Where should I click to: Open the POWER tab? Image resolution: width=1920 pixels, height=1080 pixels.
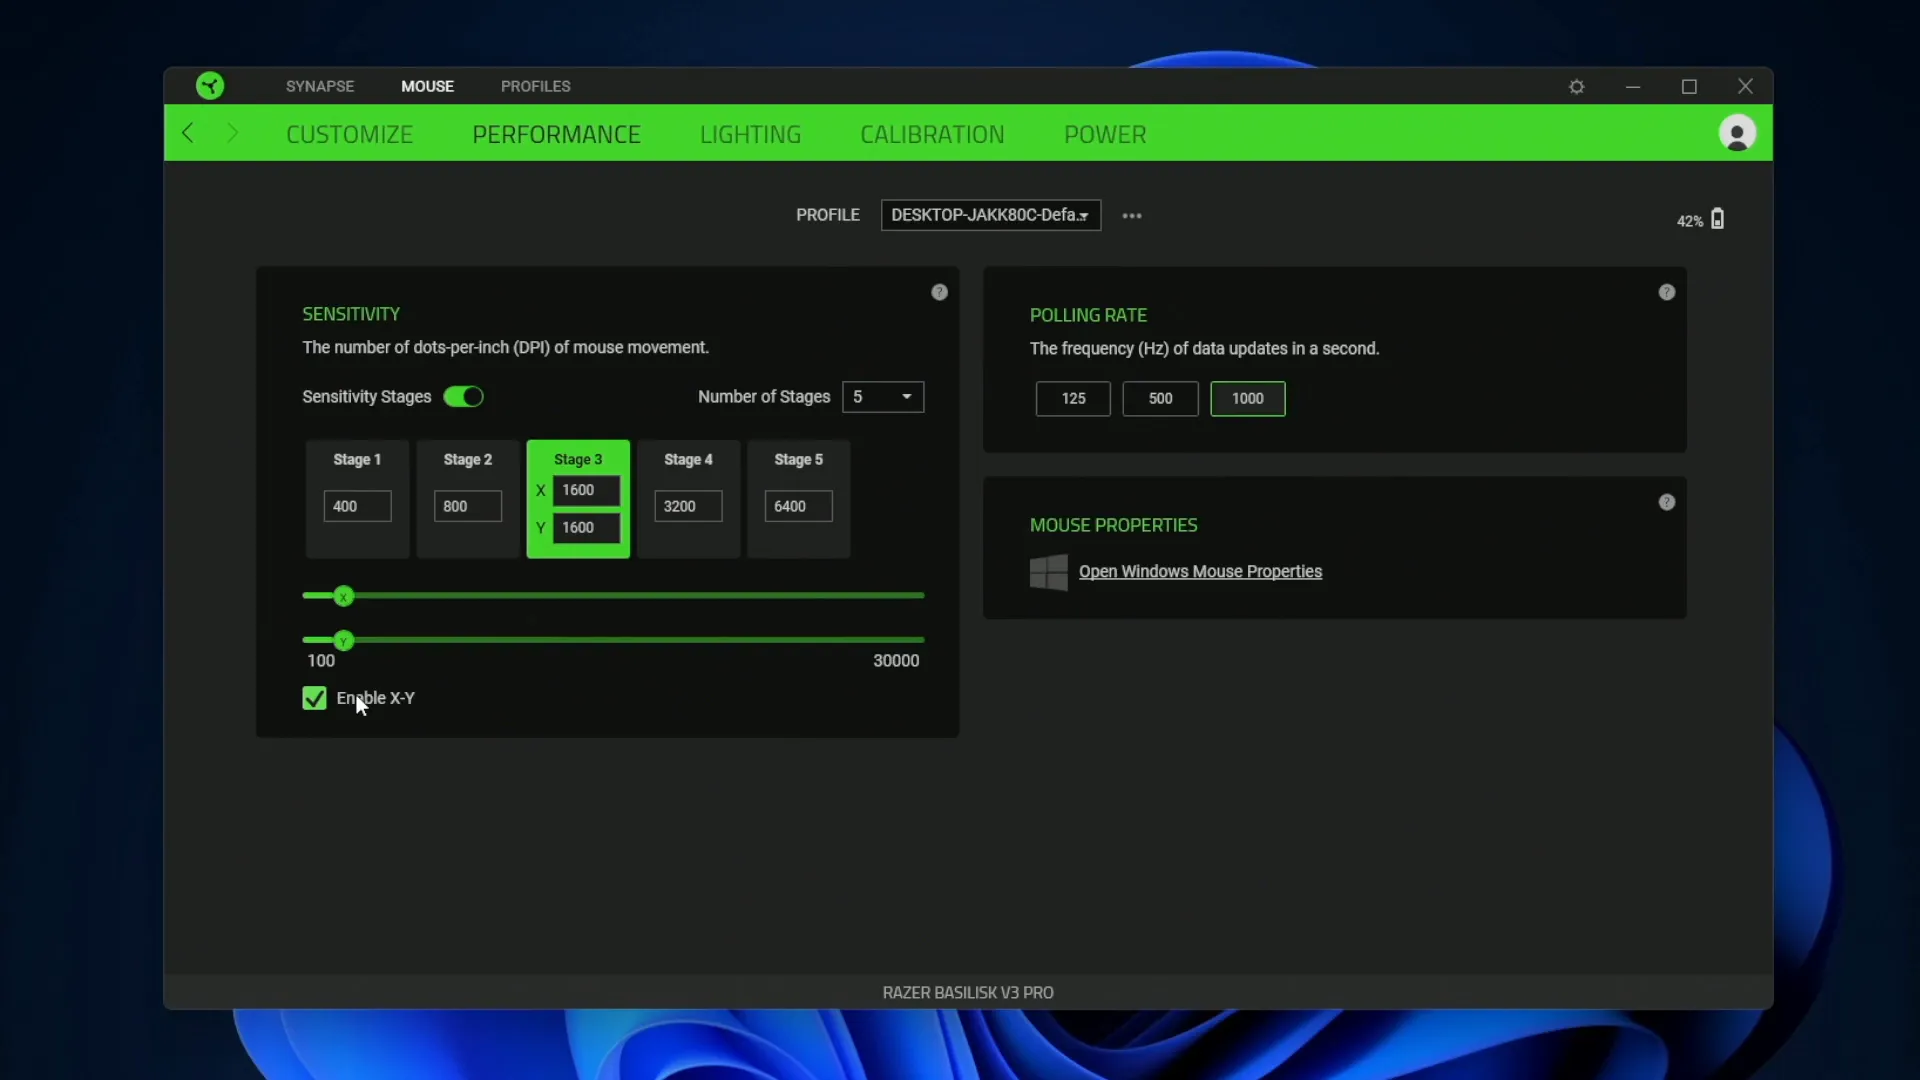(x=1105, y=134)
